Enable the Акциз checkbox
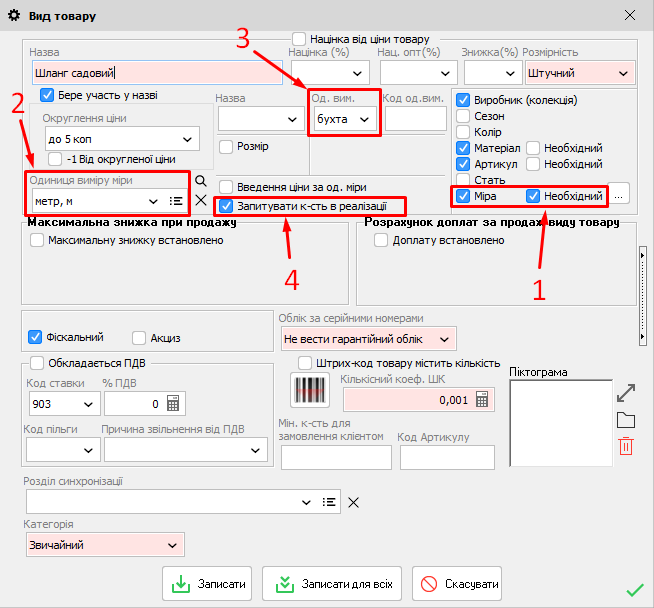Image resolution: width=654 pixels, height=608 pixels. click(x=139, y=338)
